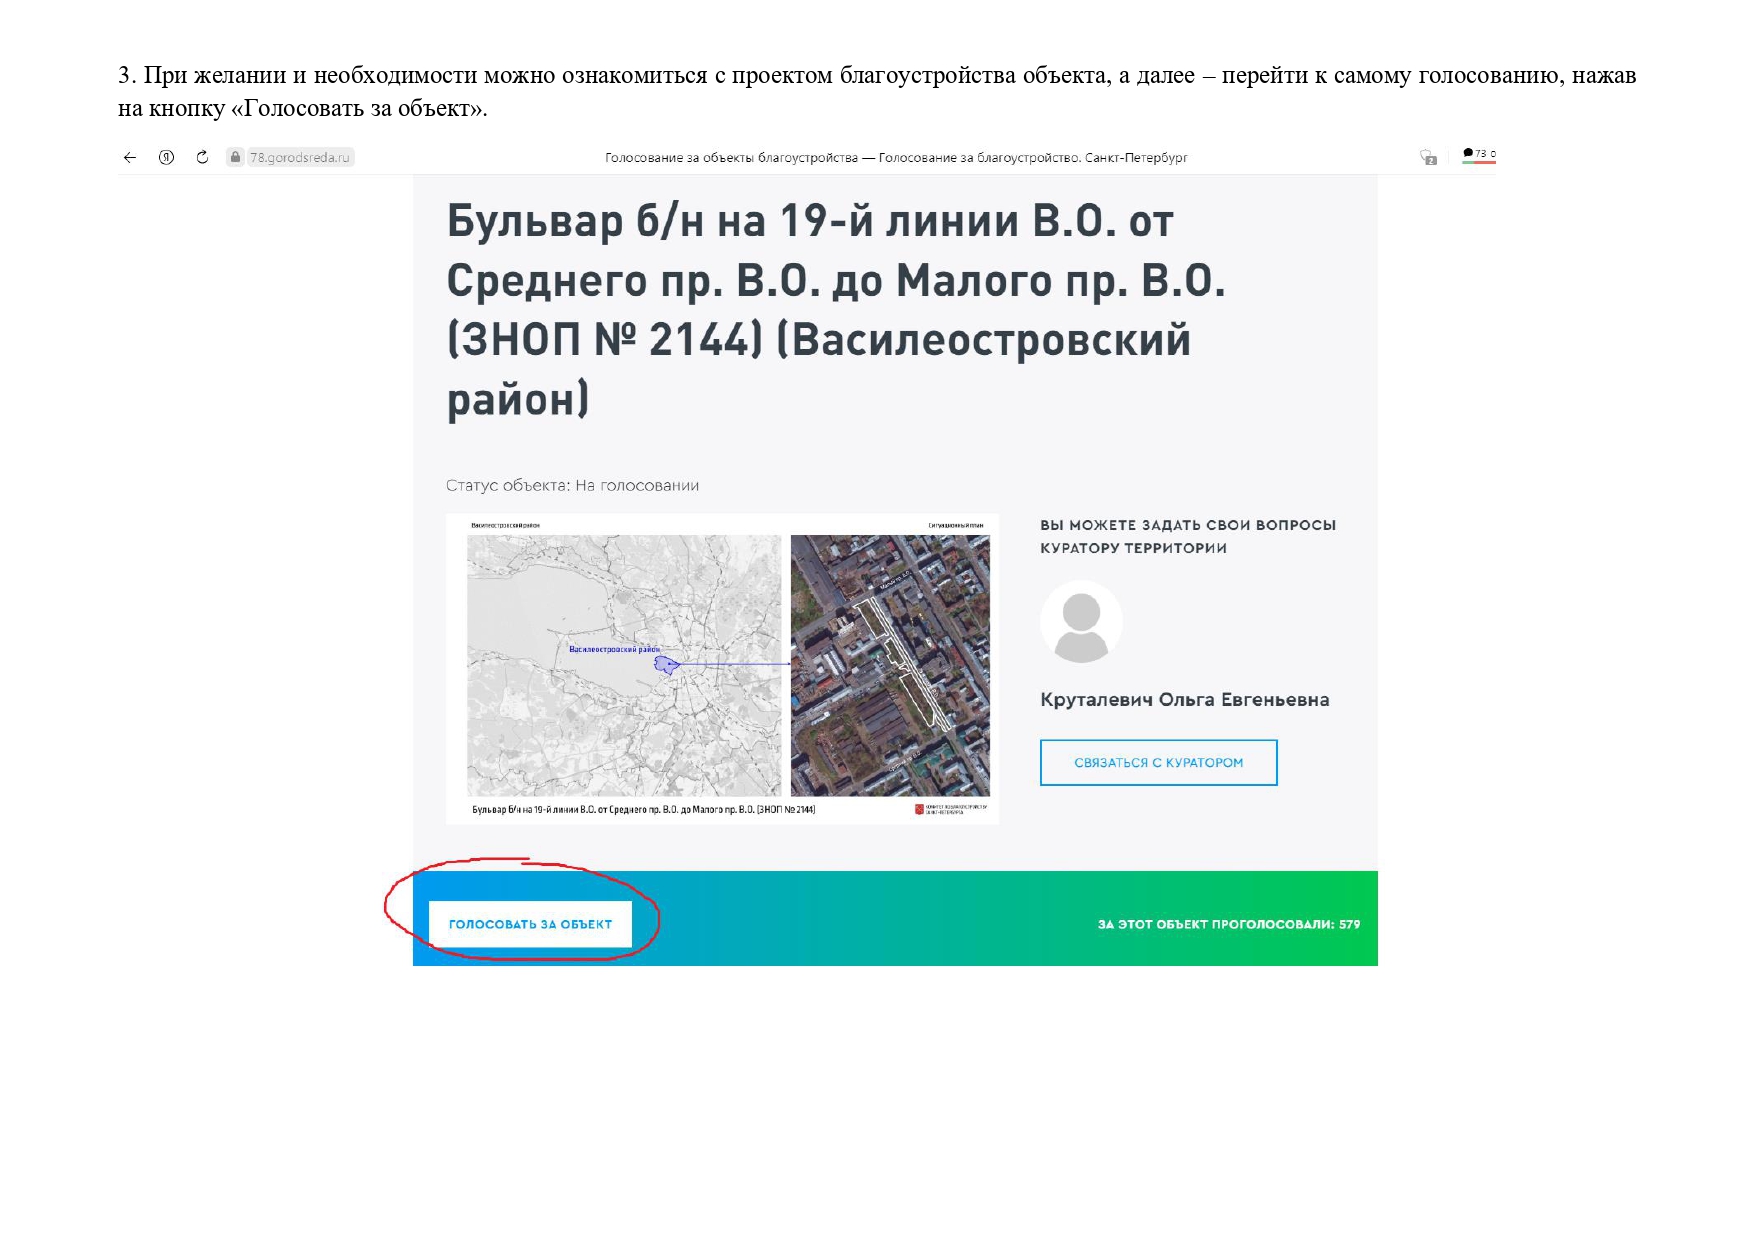Click the "Бульвар б/н на 19-й линии" heading
Image resolution: width=1755 pixels, height=1241 pixels.
point(835,310)
